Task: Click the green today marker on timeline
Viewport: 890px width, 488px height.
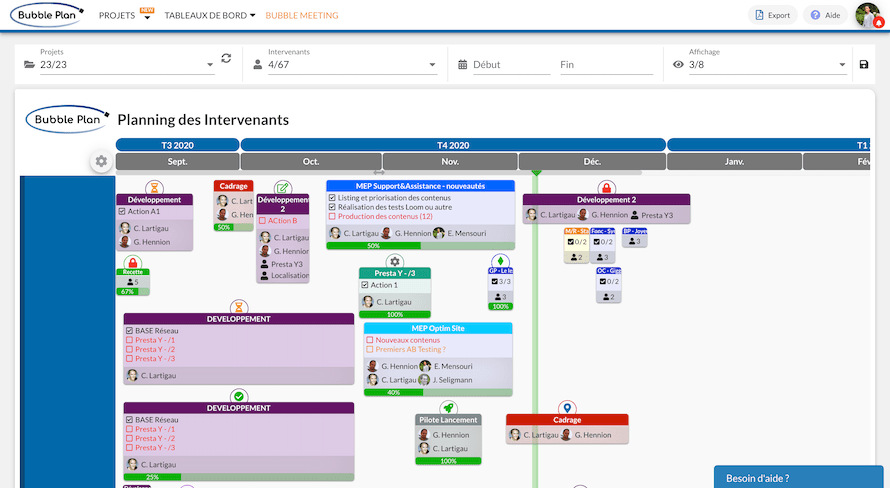Action: click(536, 172)
